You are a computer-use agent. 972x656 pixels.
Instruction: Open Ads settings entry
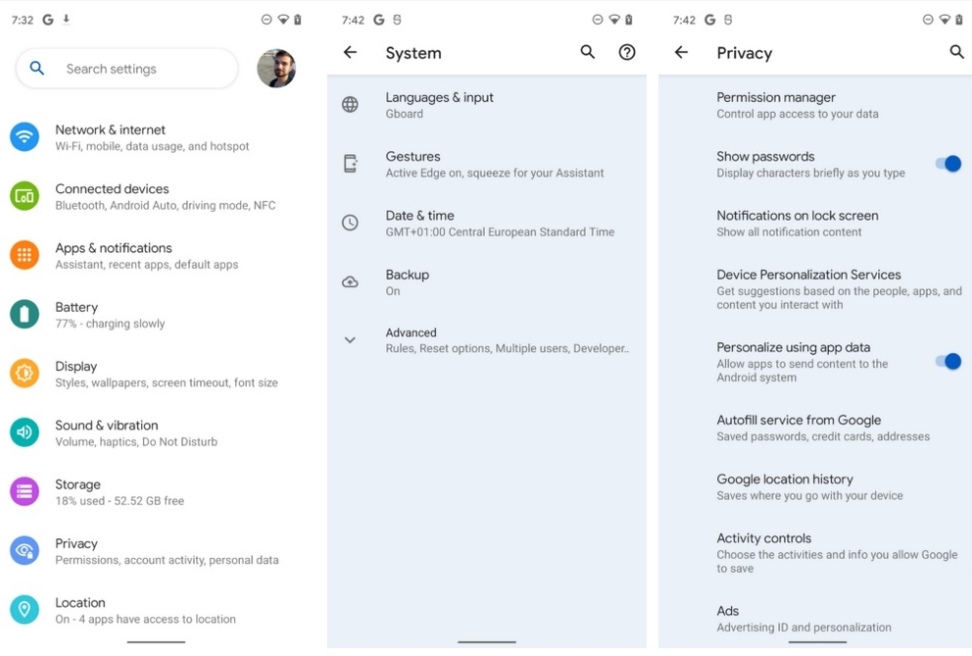[x=815, y=619]
